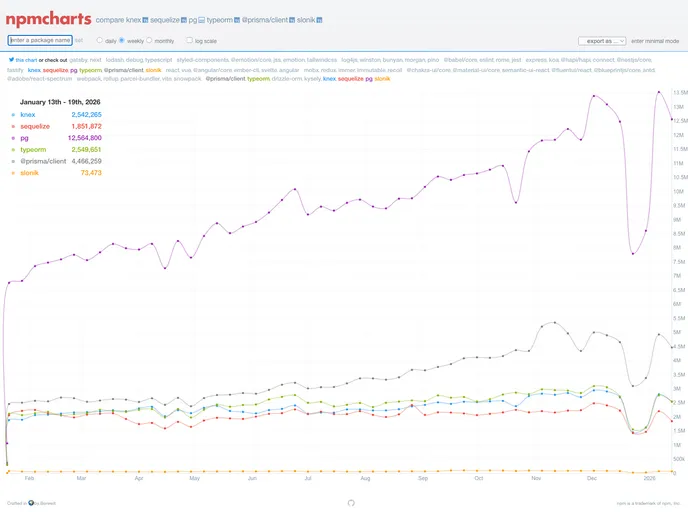
Task: Select the monthly interval radio button
Action: click(149, 41)
